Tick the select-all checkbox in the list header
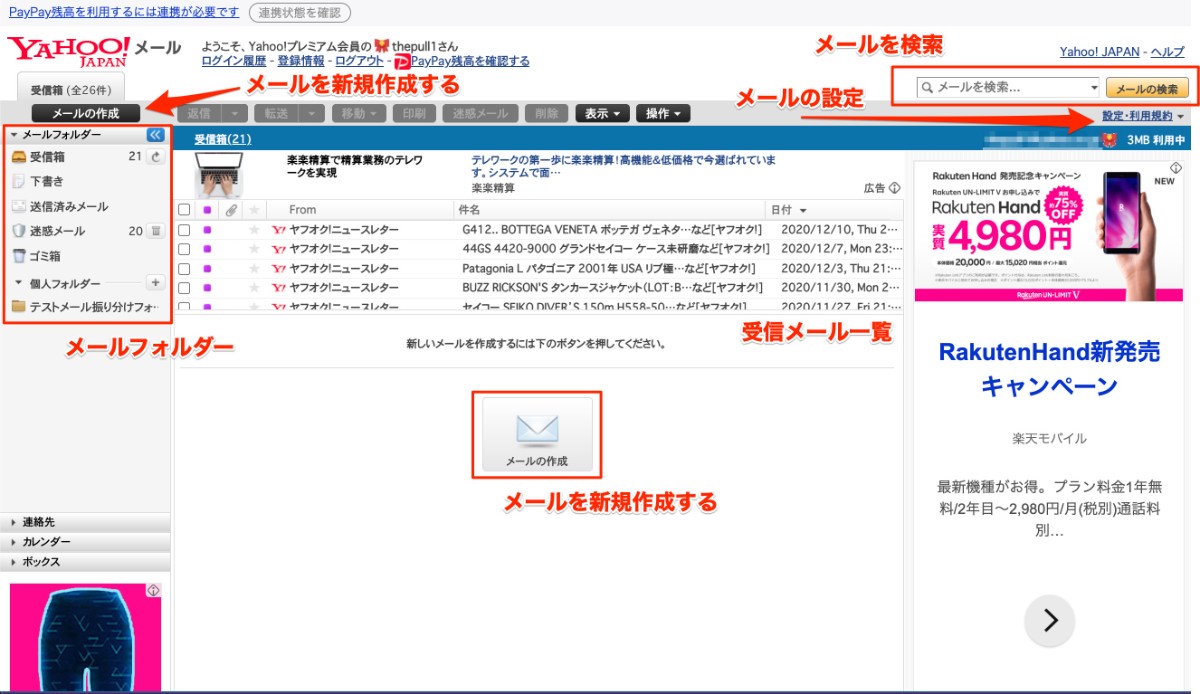1200x694 pixels. 184,210
